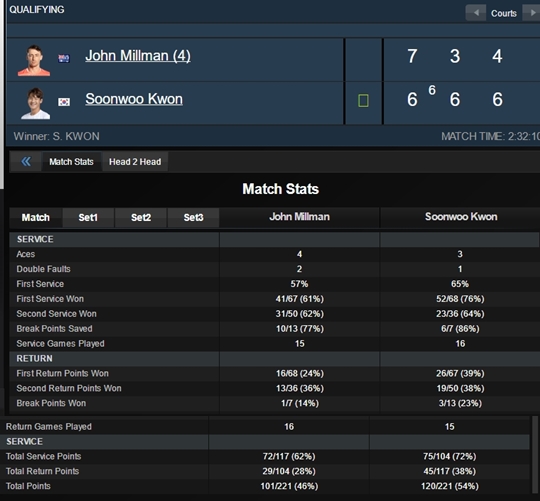Viewport: 540px width, 501px height.
Task: Switch to the Head 2 Head tab
Action: tap(135, 161)
